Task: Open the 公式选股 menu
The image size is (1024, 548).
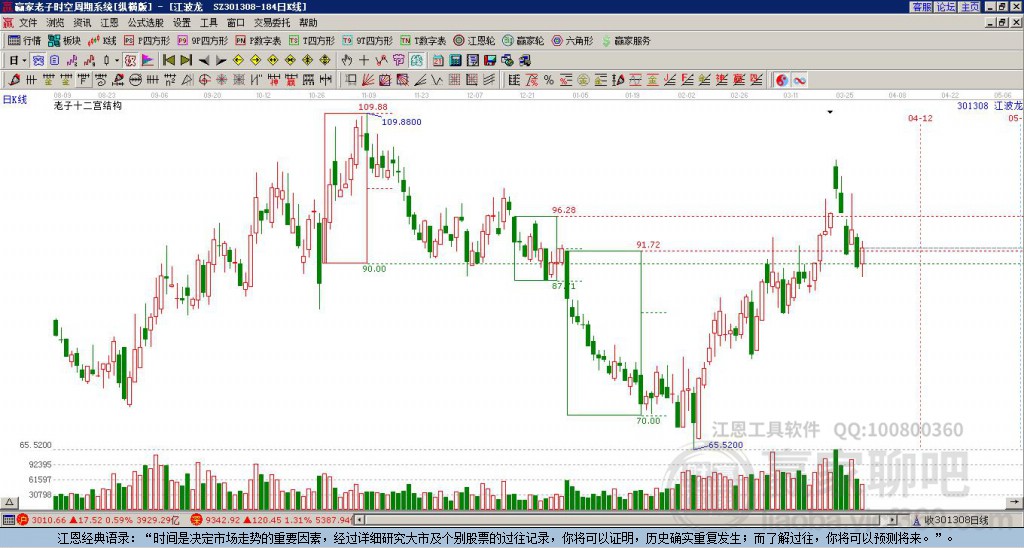Action: 146,23
